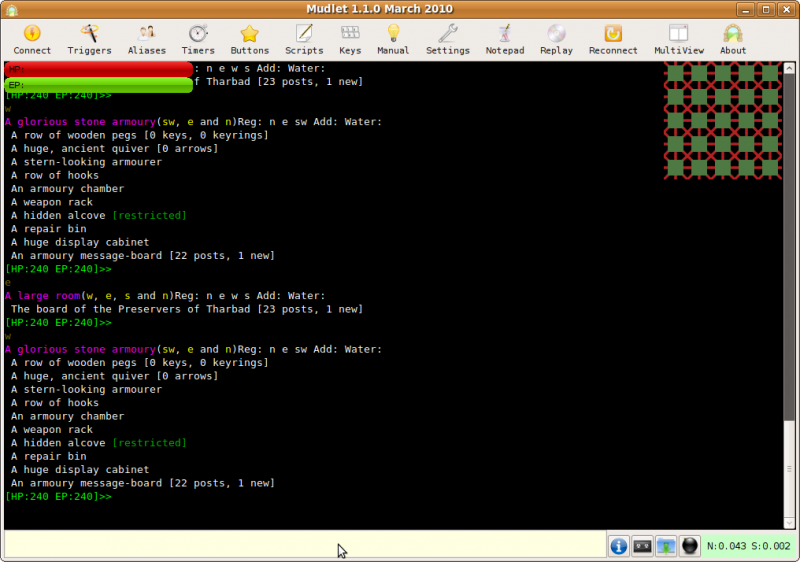The height and width of the screenshot is (562, 800).
Task: Click the green and red mini map pattern
Action: coord(722,121)
